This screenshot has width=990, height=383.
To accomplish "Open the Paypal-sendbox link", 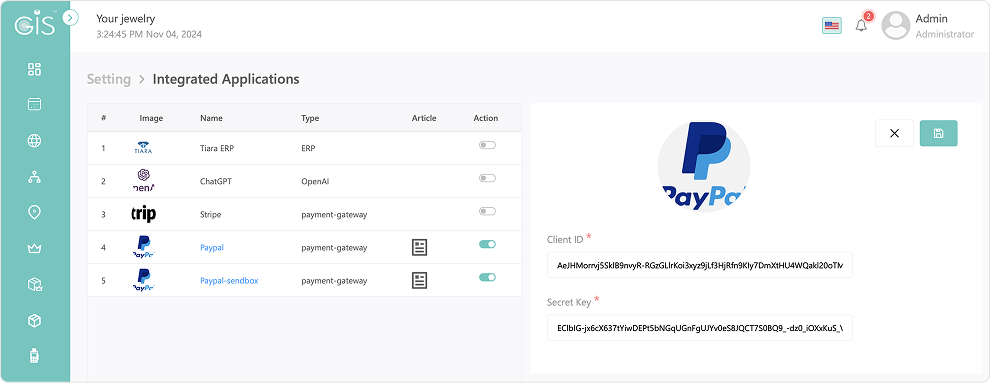I will pyautogui.click(x=229, y=281).
